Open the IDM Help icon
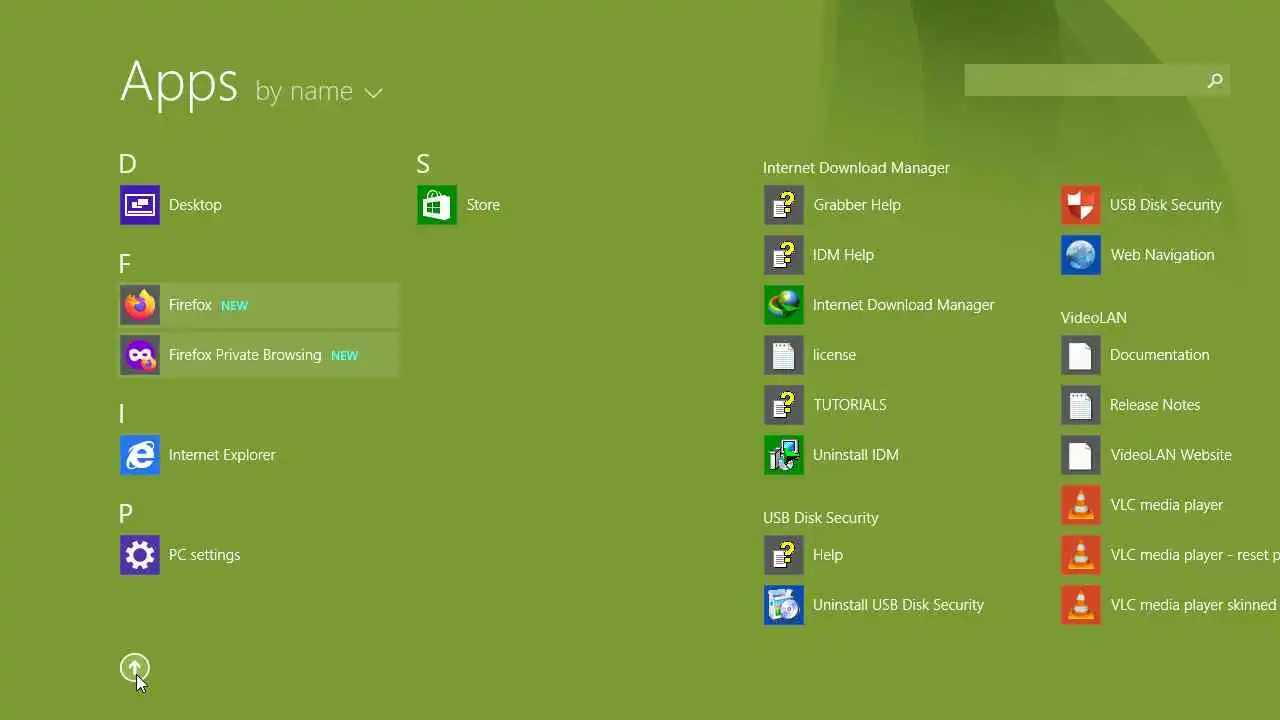Image resolution: width=1280 pixels, height=720 pixels. pyautogui.click(x=784, y=255)
